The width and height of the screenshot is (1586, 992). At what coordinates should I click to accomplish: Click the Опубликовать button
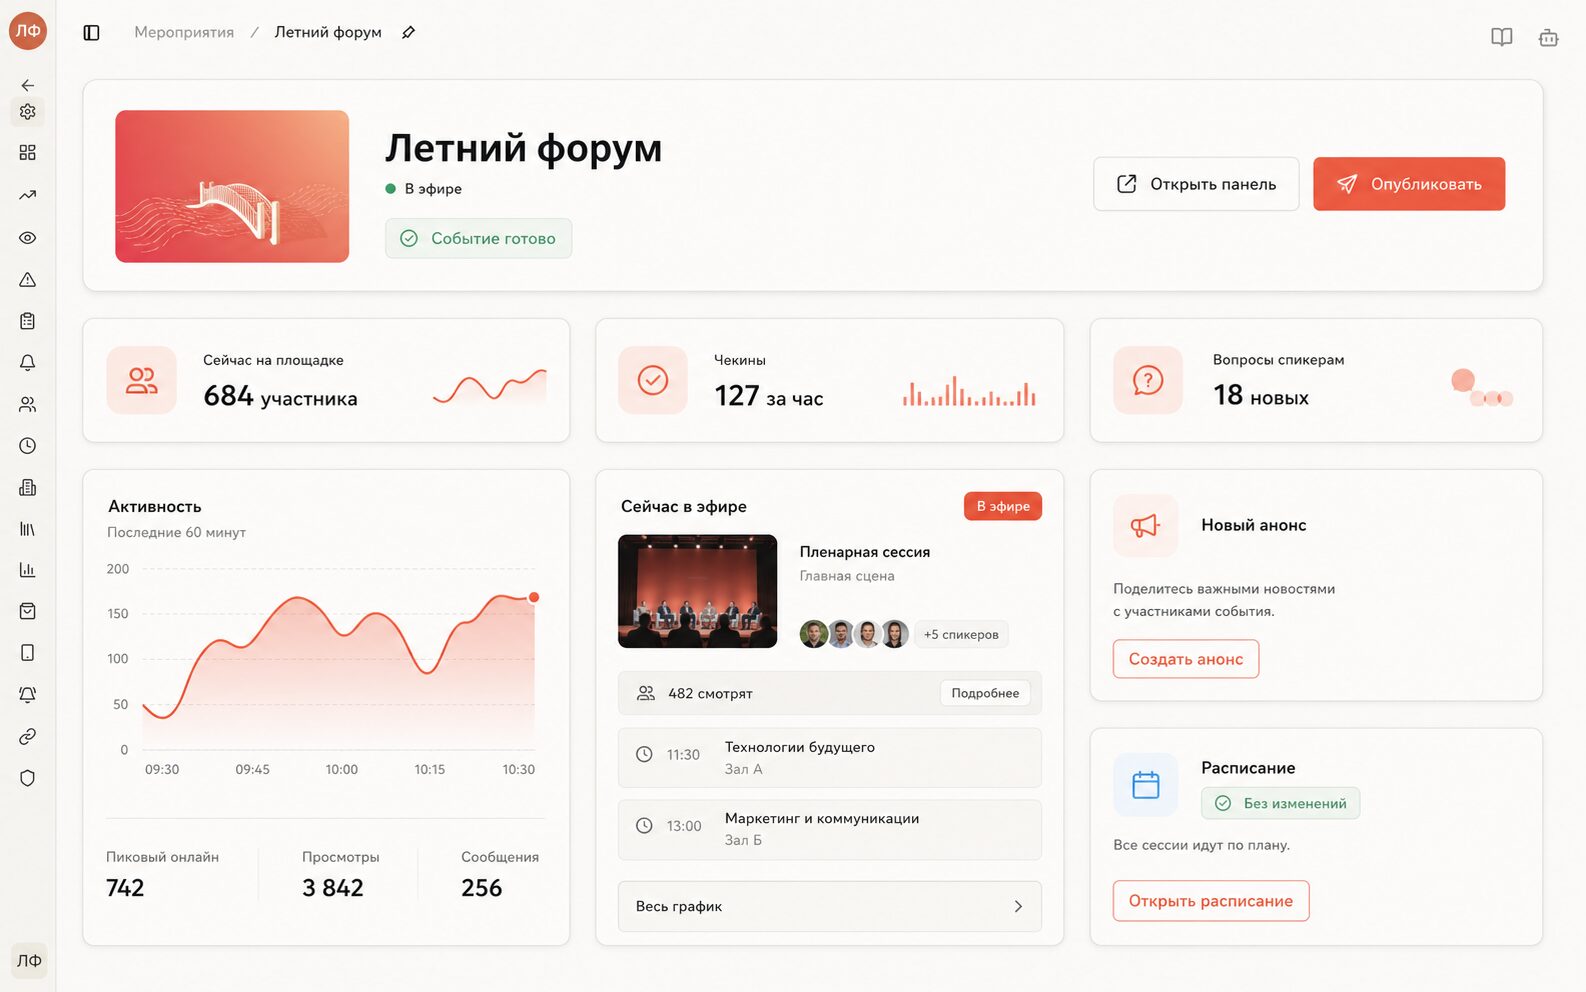pos(1409,184)
